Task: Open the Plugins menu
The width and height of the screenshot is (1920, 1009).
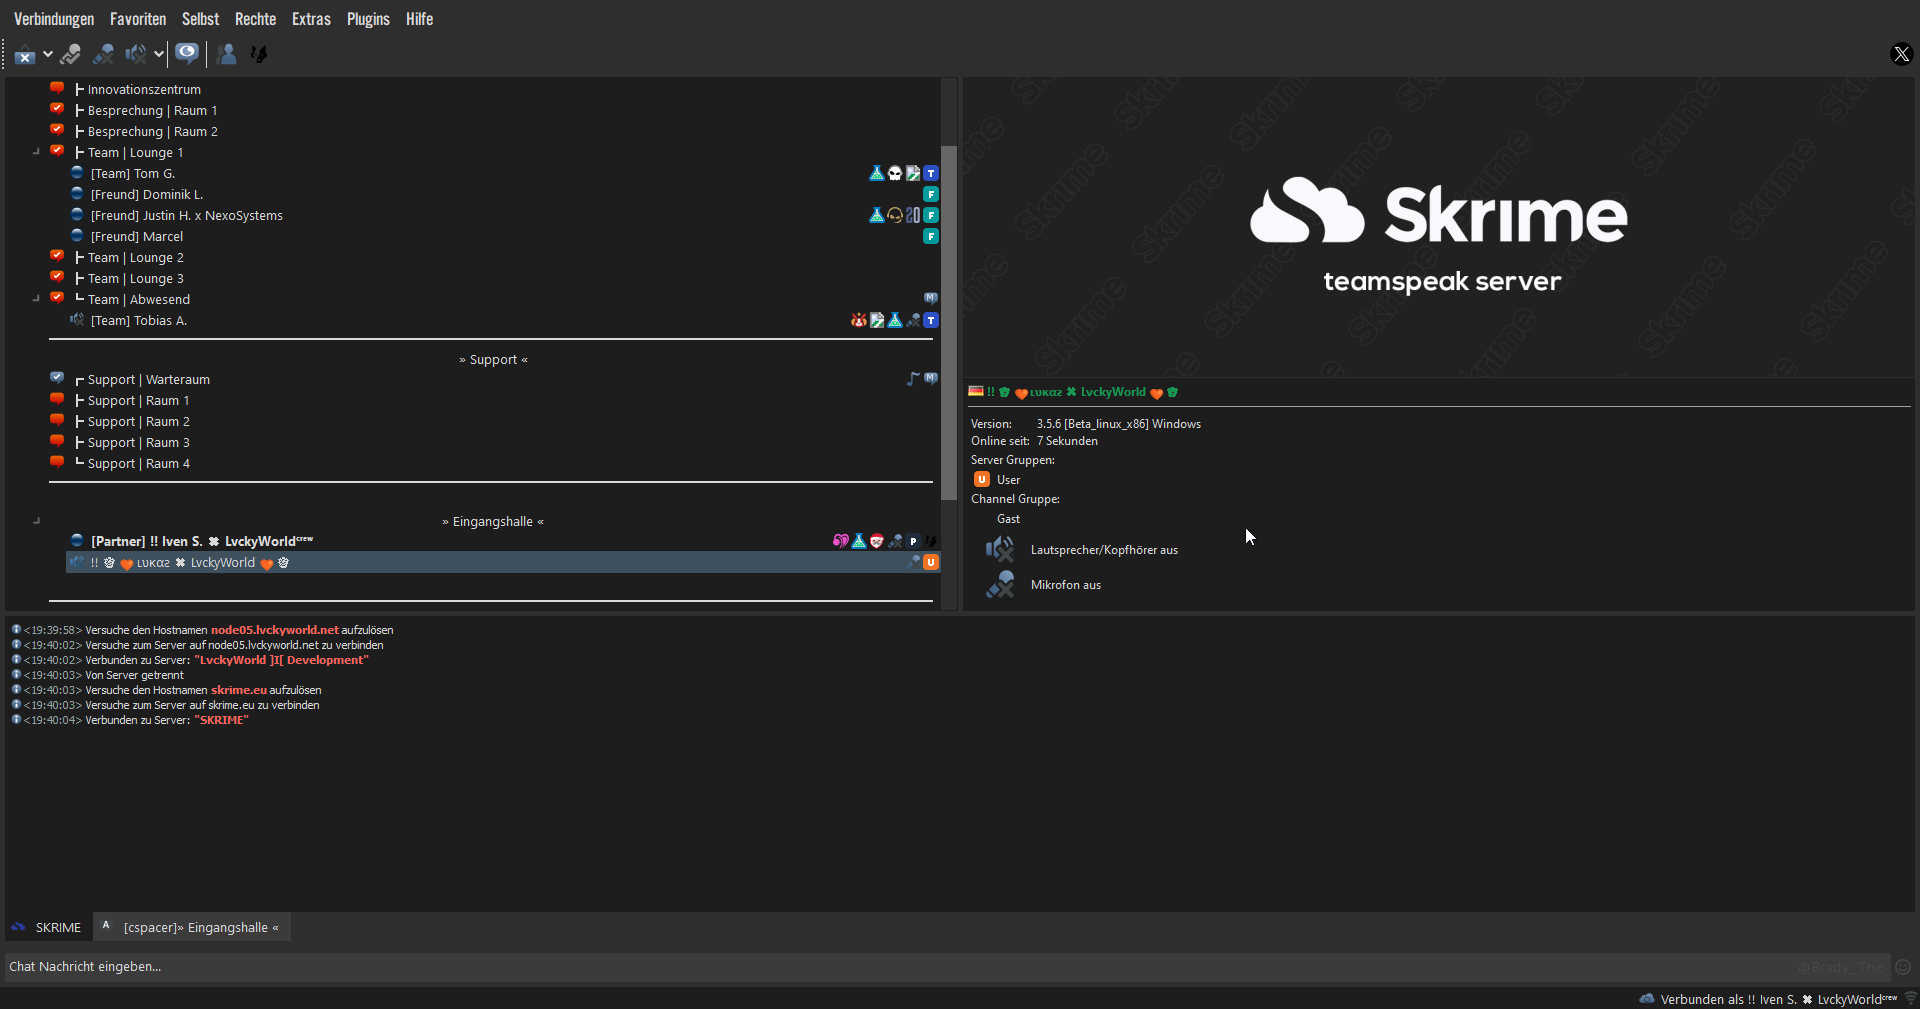Action: pos(368,19)
